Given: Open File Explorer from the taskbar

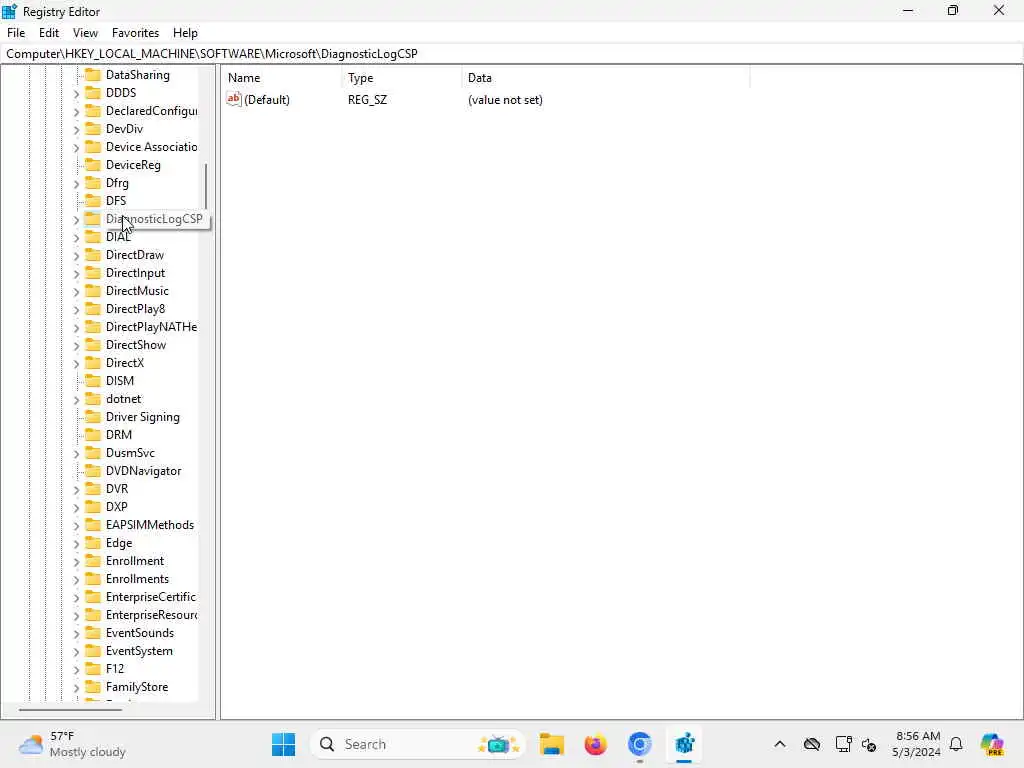Looking at the screenshot, I should tap(552, 744).
